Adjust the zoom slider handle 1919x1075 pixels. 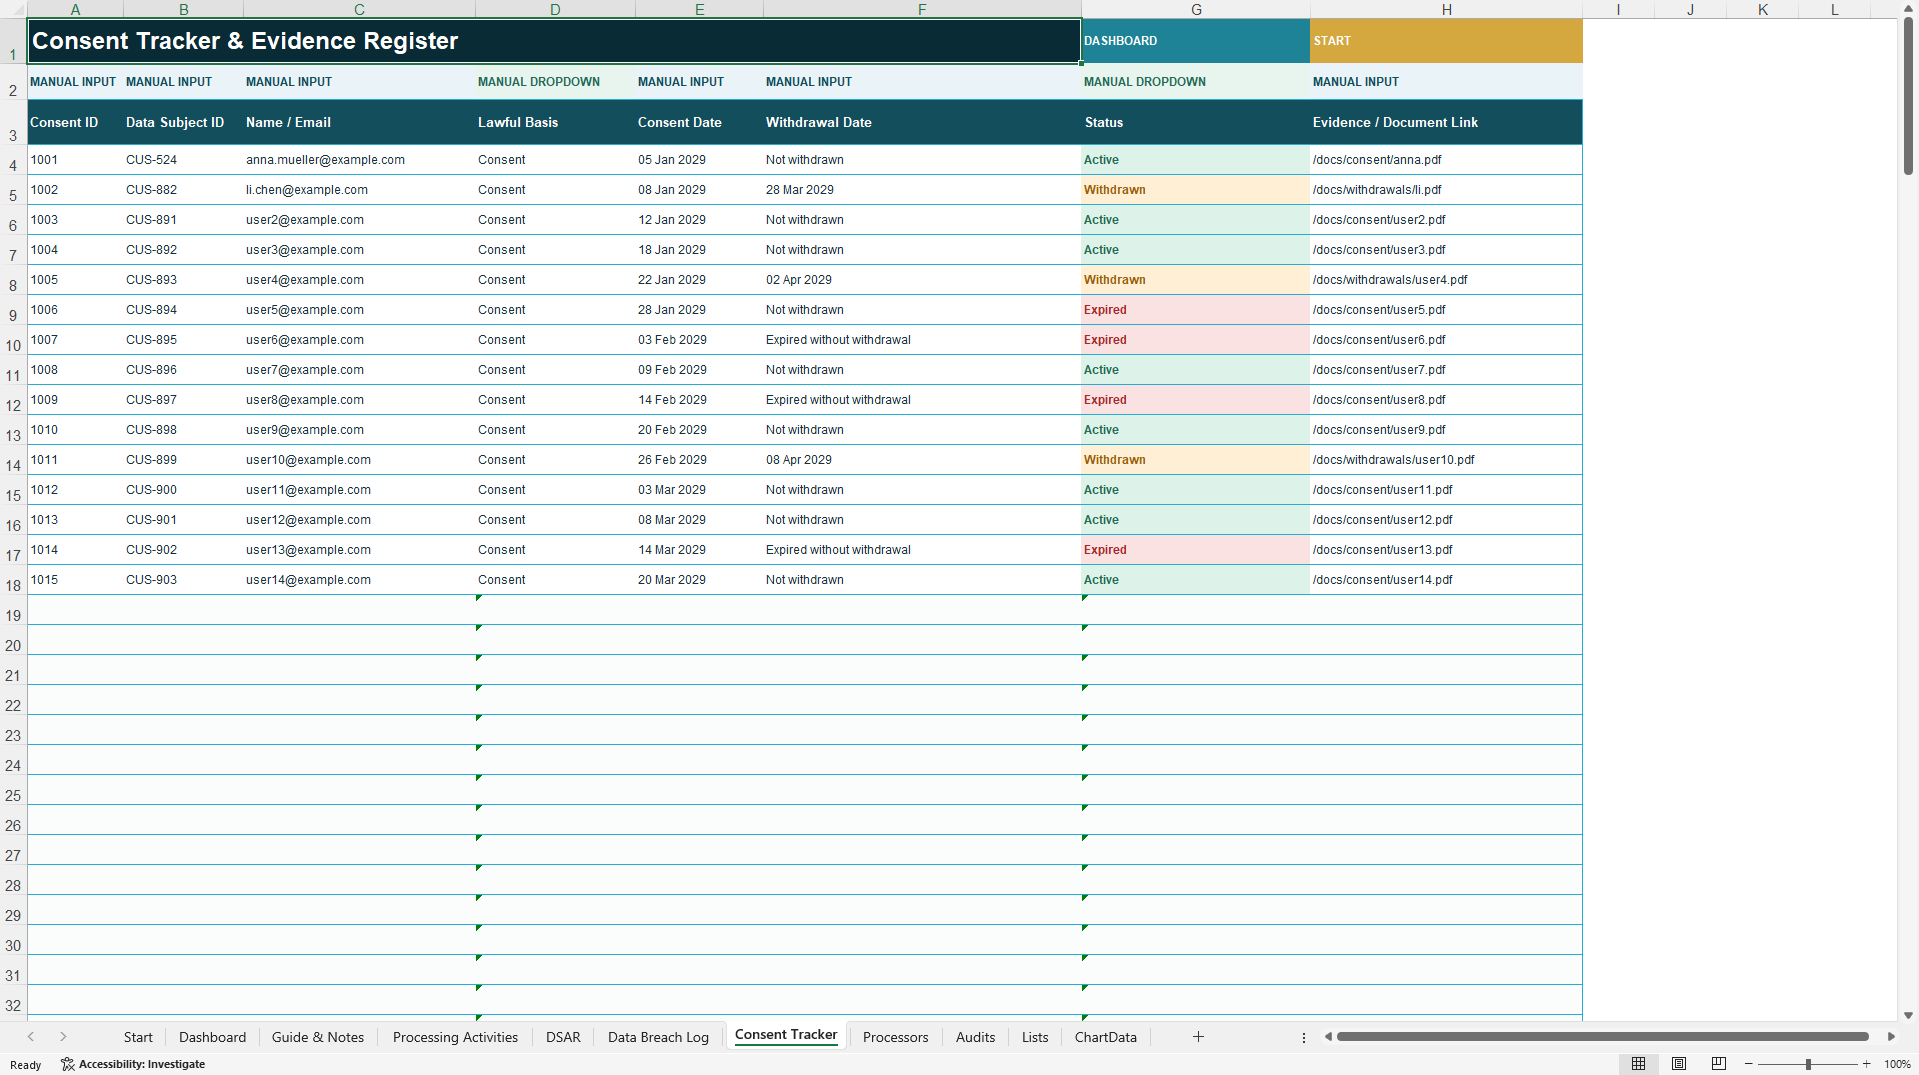coord(1808,1064)
